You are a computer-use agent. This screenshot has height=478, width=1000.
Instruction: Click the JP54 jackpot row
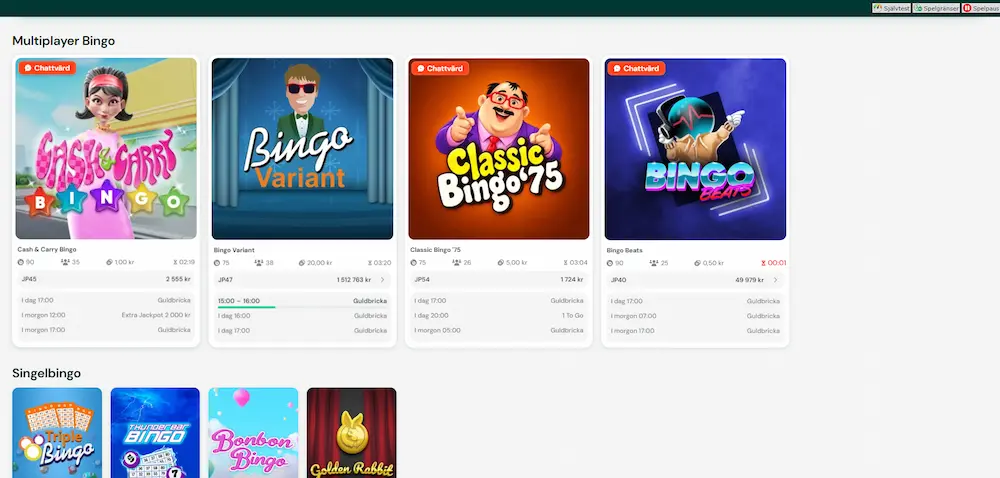(499, 280)
